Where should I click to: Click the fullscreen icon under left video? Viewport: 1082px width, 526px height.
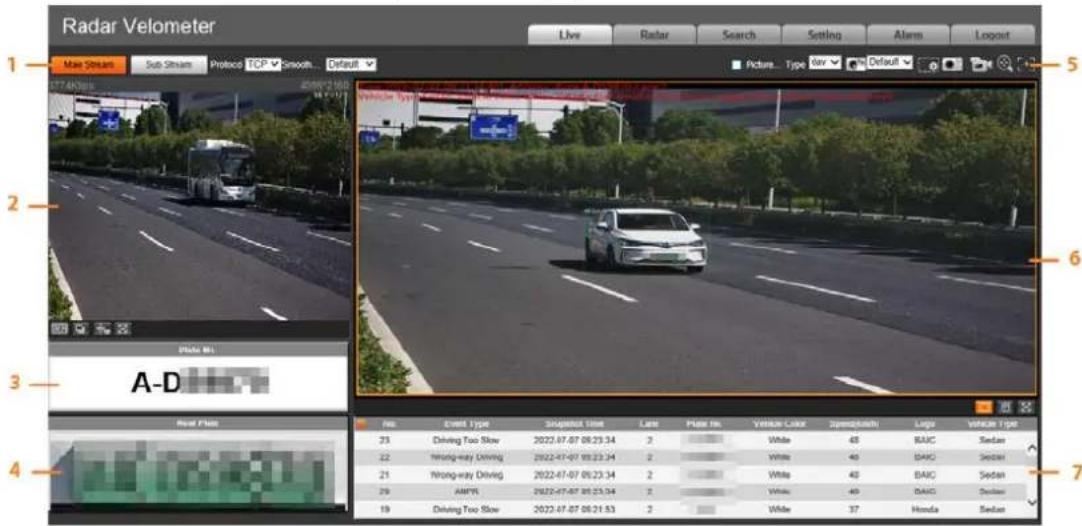coord(124,329)
